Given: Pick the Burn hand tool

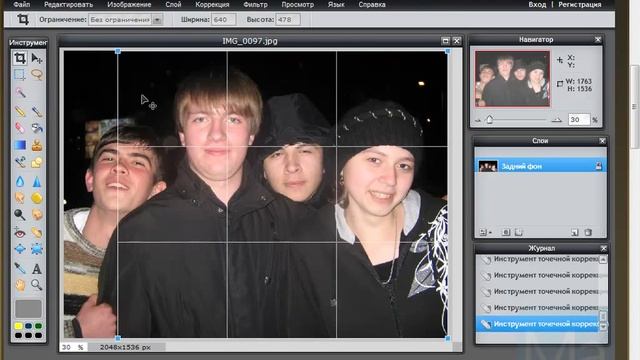Looking at the screenshot, I should tap(37, 214).
